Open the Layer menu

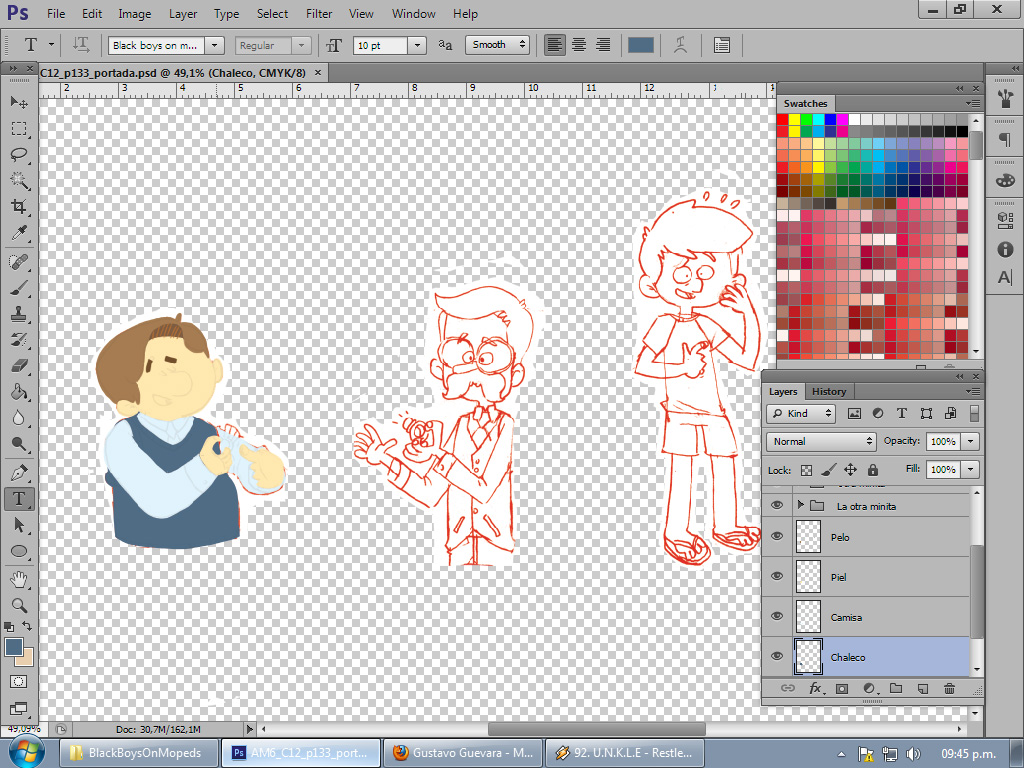click(183, 13)
